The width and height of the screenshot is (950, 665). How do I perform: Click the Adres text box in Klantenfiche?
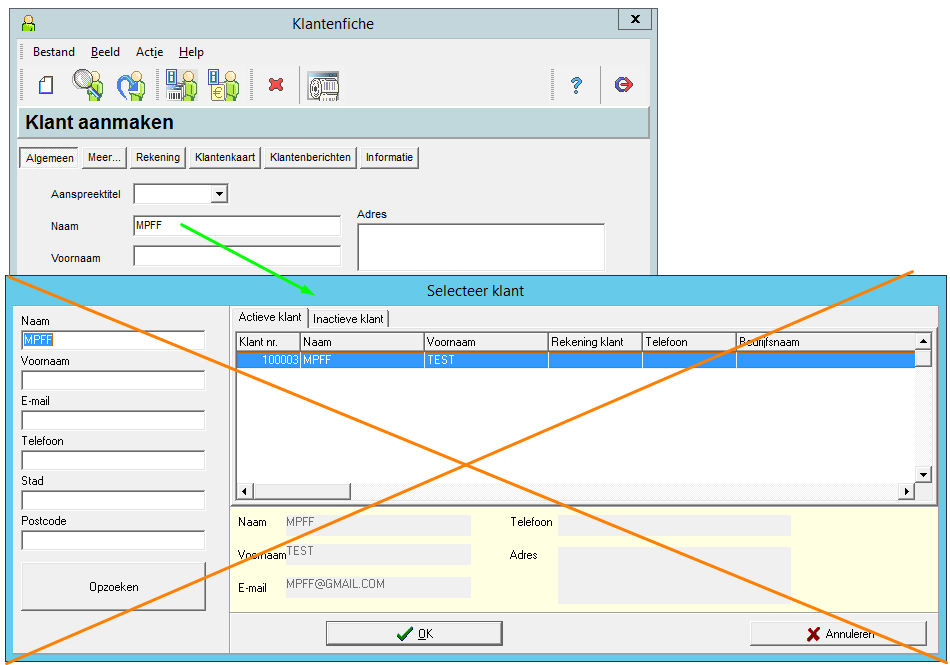[481, 247]
